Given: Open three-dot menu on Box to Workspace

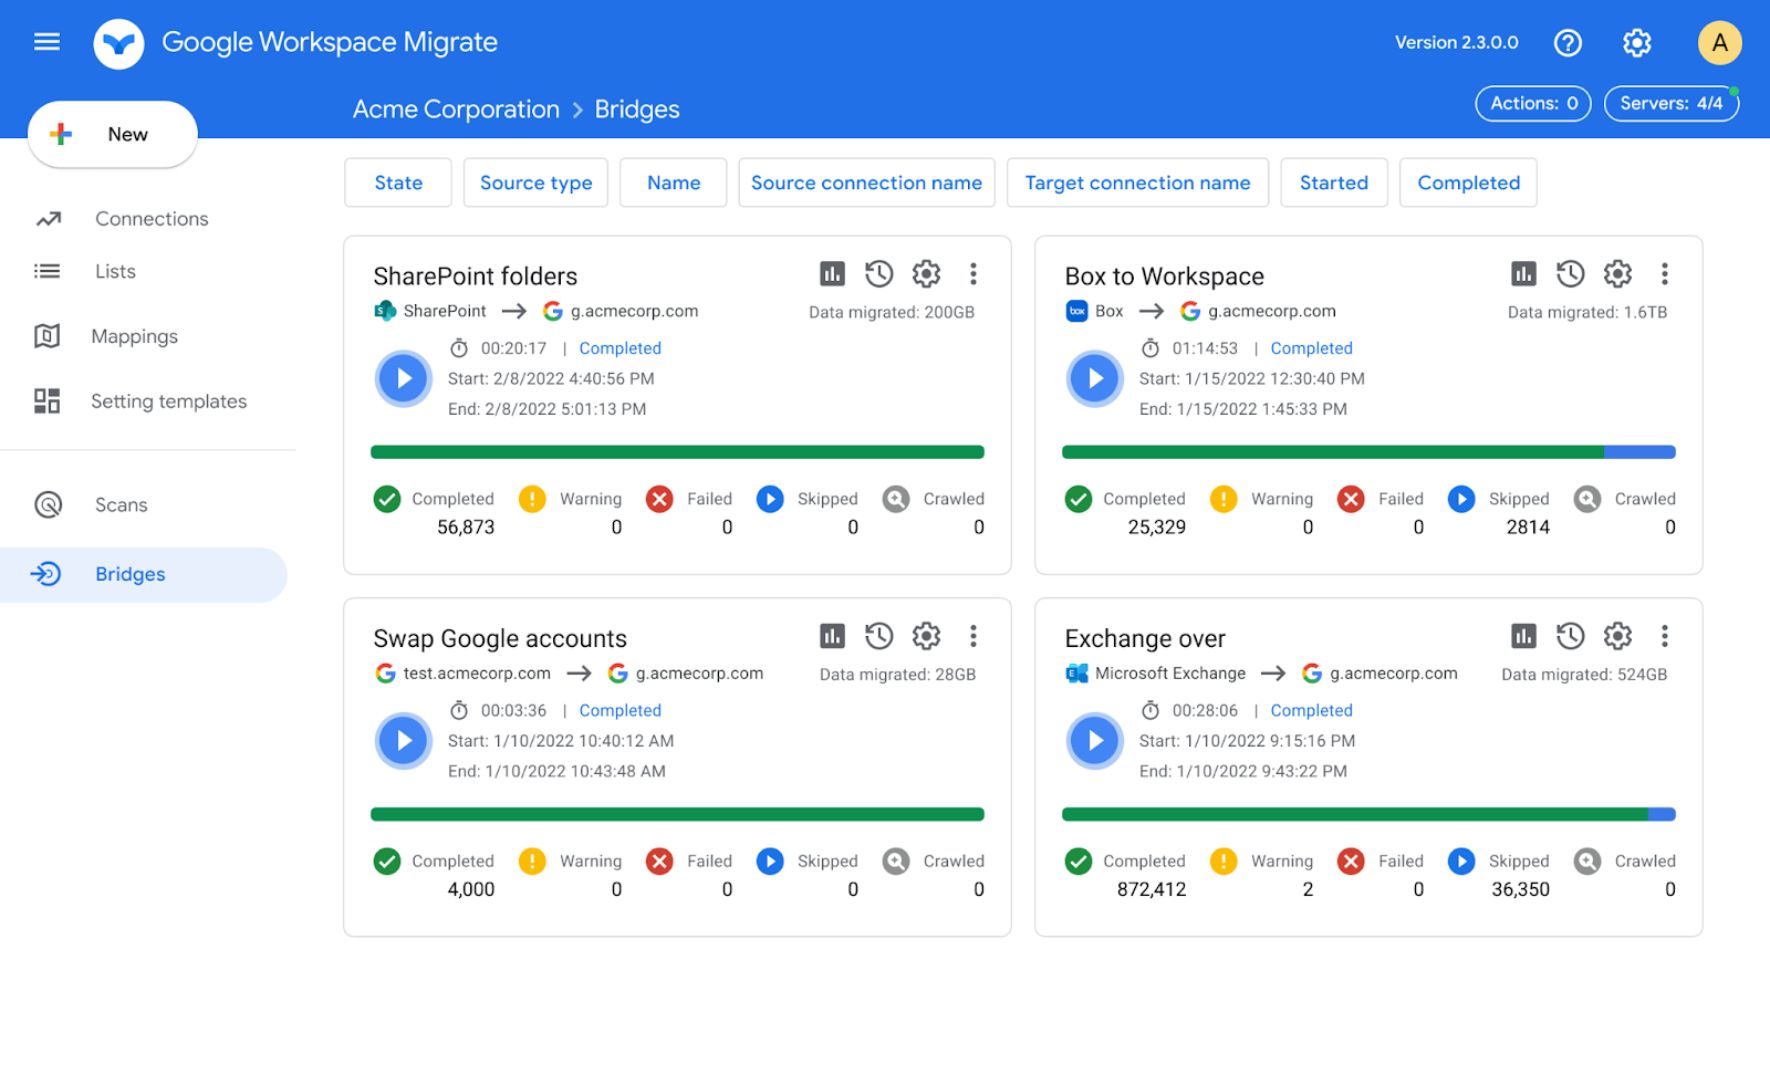Looking at the screenshot, I should [x=1664, y=274].
